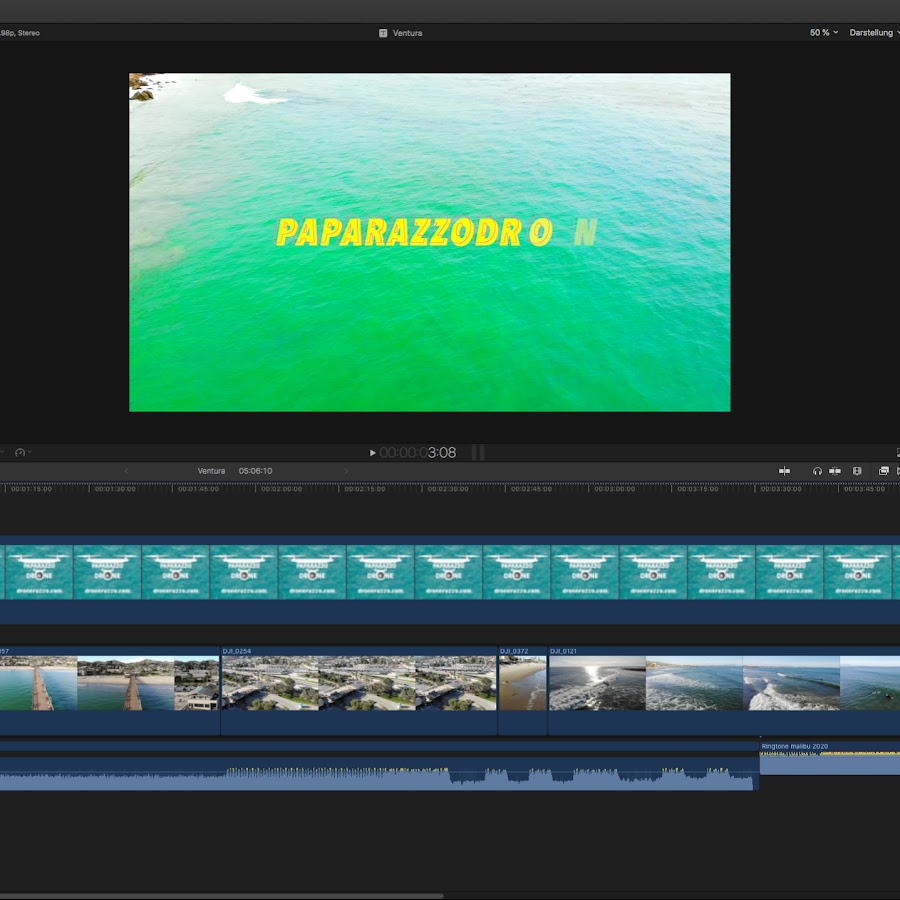Toggle audio skimming headphones icon
The width and height of the screenshot is (900, 900).
coord(817,471)
